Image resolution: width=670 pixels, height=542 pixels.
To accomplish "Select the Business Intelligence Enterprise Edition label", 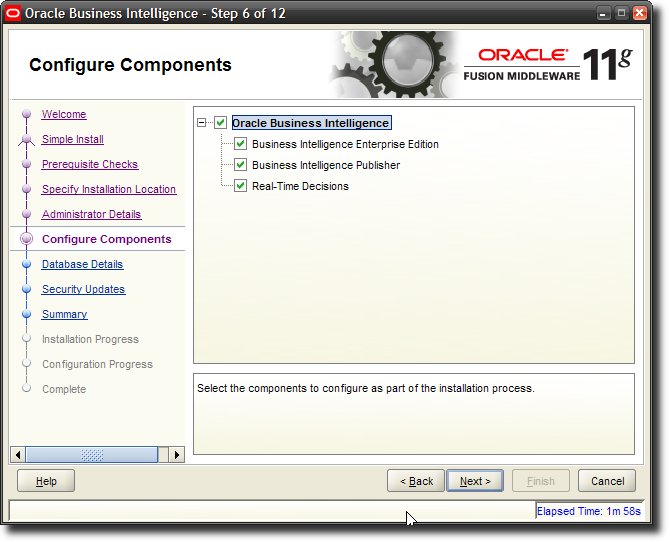I will pyautogui.click(x=345, y=144).
